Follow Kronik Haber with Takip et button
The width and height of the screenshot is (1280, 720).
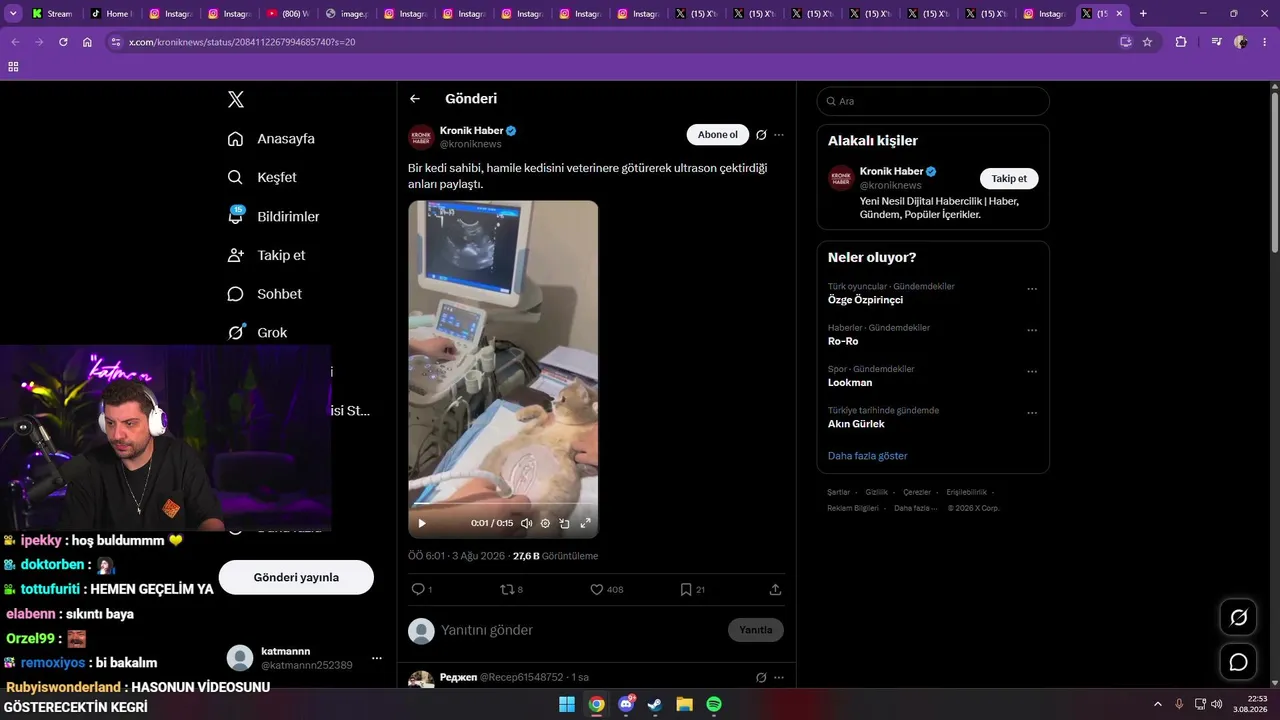[1009, 178]
